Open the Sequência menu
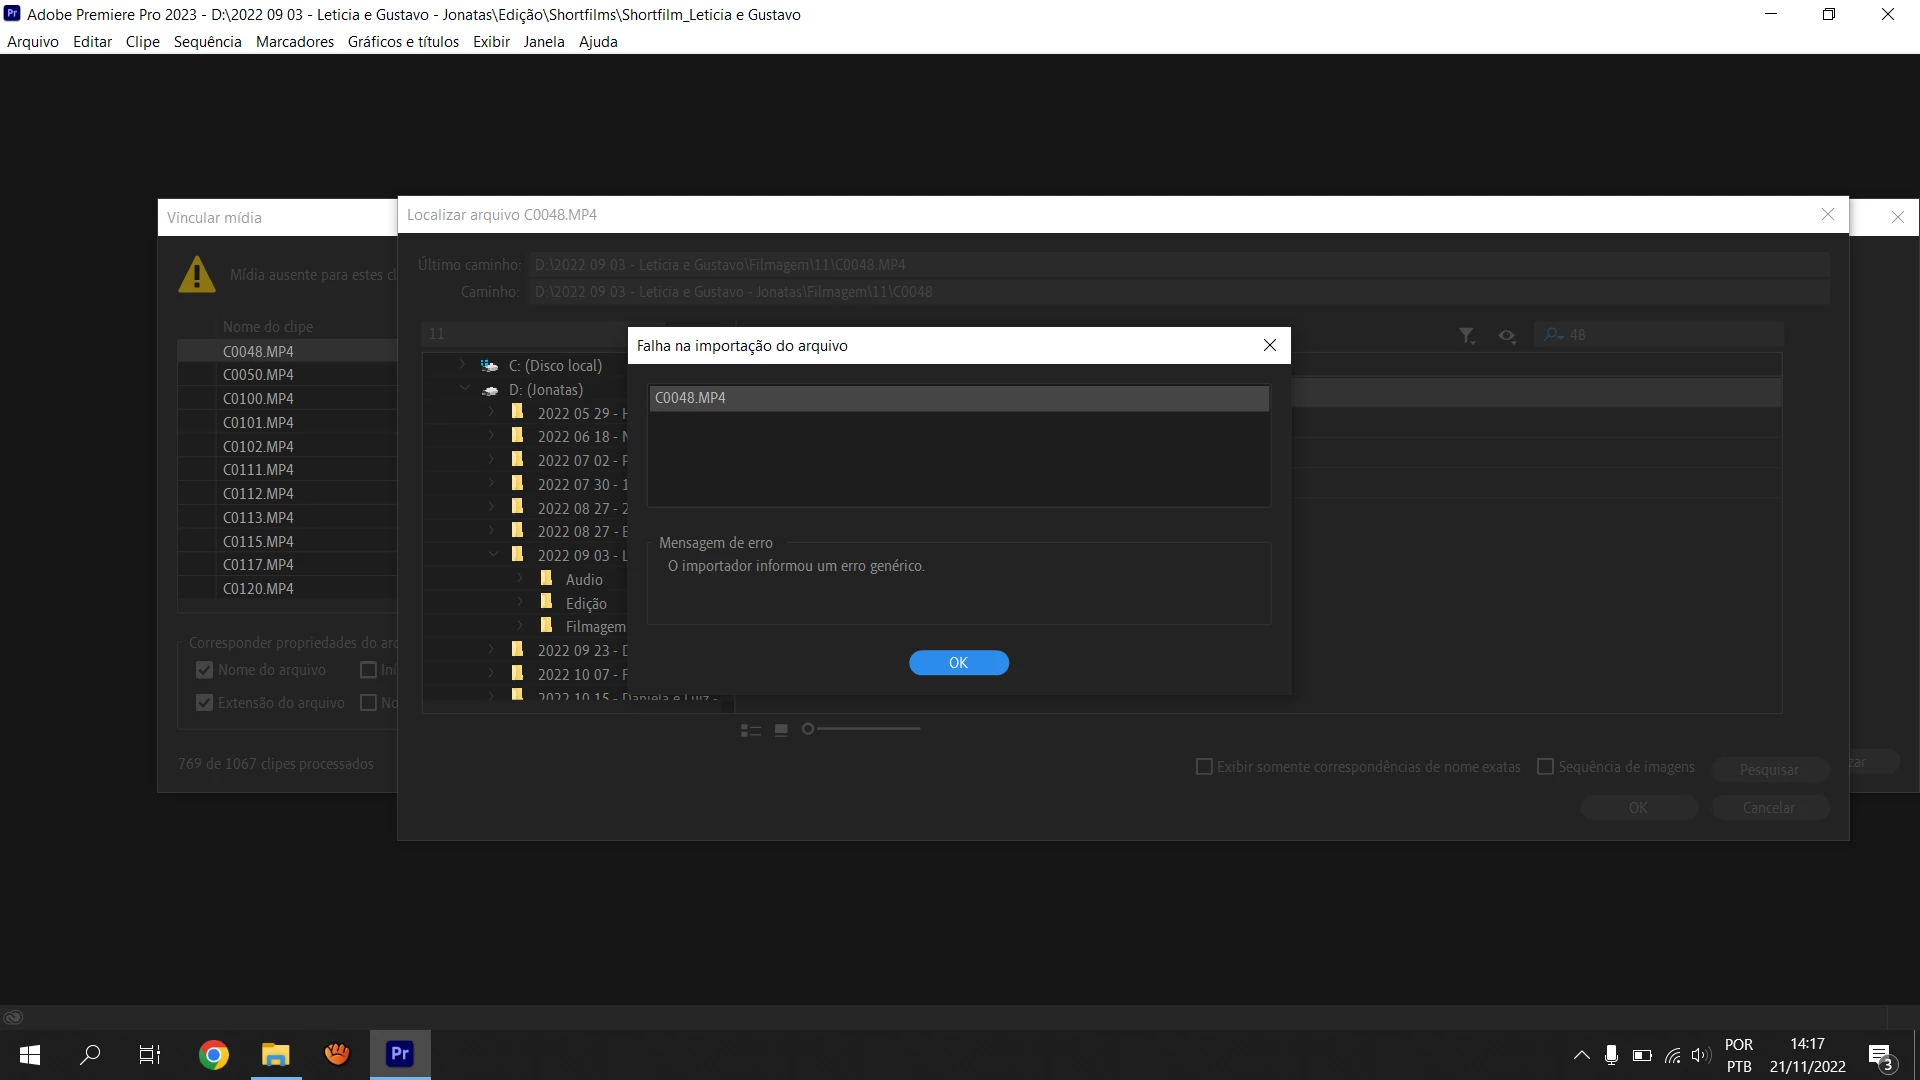This screenshot has width=1920, height=1080. point(207,42)
